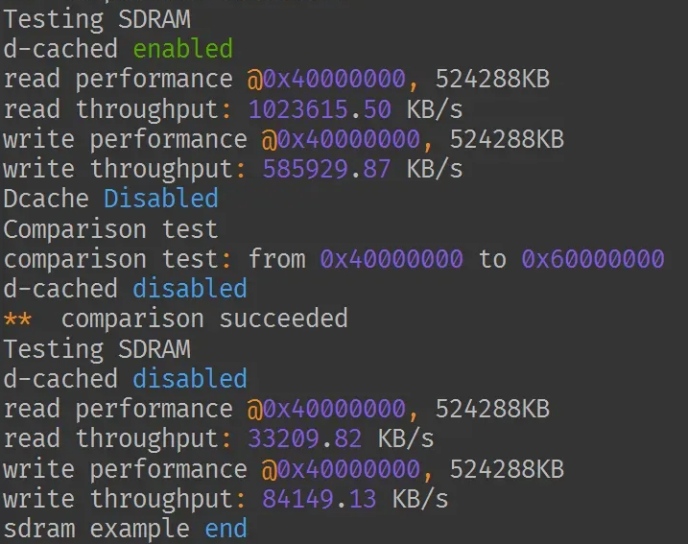Click the "Comparison test" heading line
The width and height of the screenshot is (688, 544).
pos(110,229)
